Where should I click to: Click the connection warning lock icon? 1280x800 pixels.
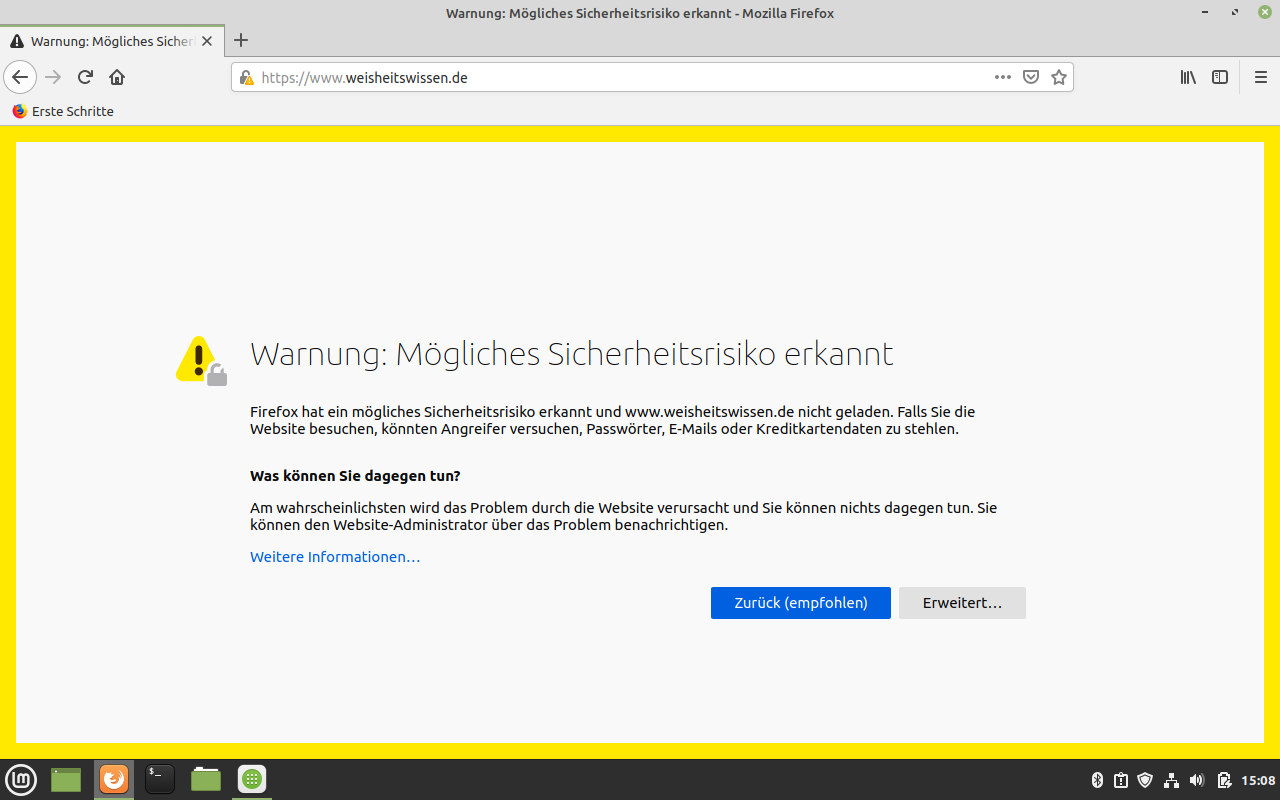pyautogui.click(x=247, y=77)
